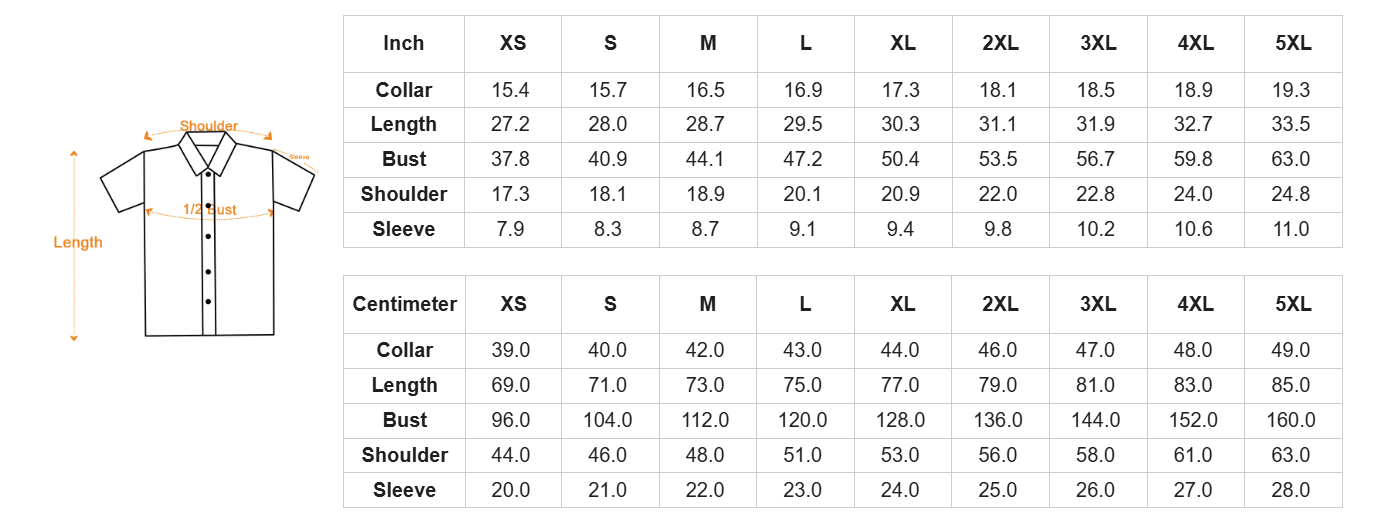Click the 160.0 bust value for 5XL
The width and height of the screenshot is (1377, 520).
pyautogui.click(x=1291, y=420)
